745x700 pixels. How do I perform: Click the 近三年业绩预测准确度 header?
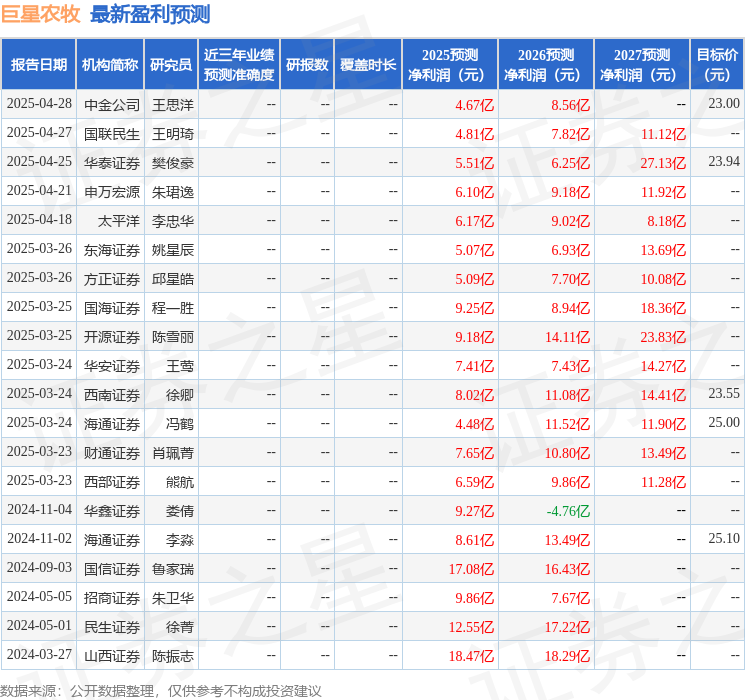coord(239,65)
